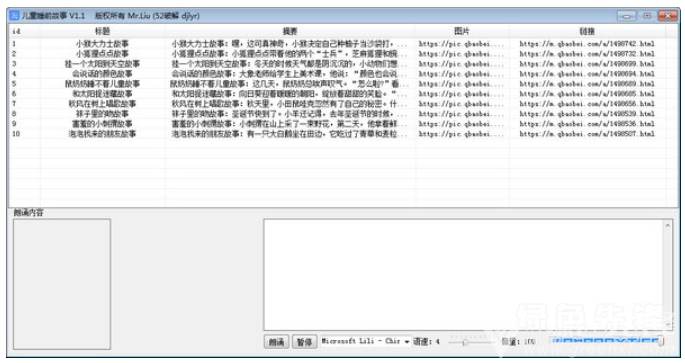The height and width of the screenshot is (363, 685).
Task: Click the 标题 column header
Action: click(103, 31)
